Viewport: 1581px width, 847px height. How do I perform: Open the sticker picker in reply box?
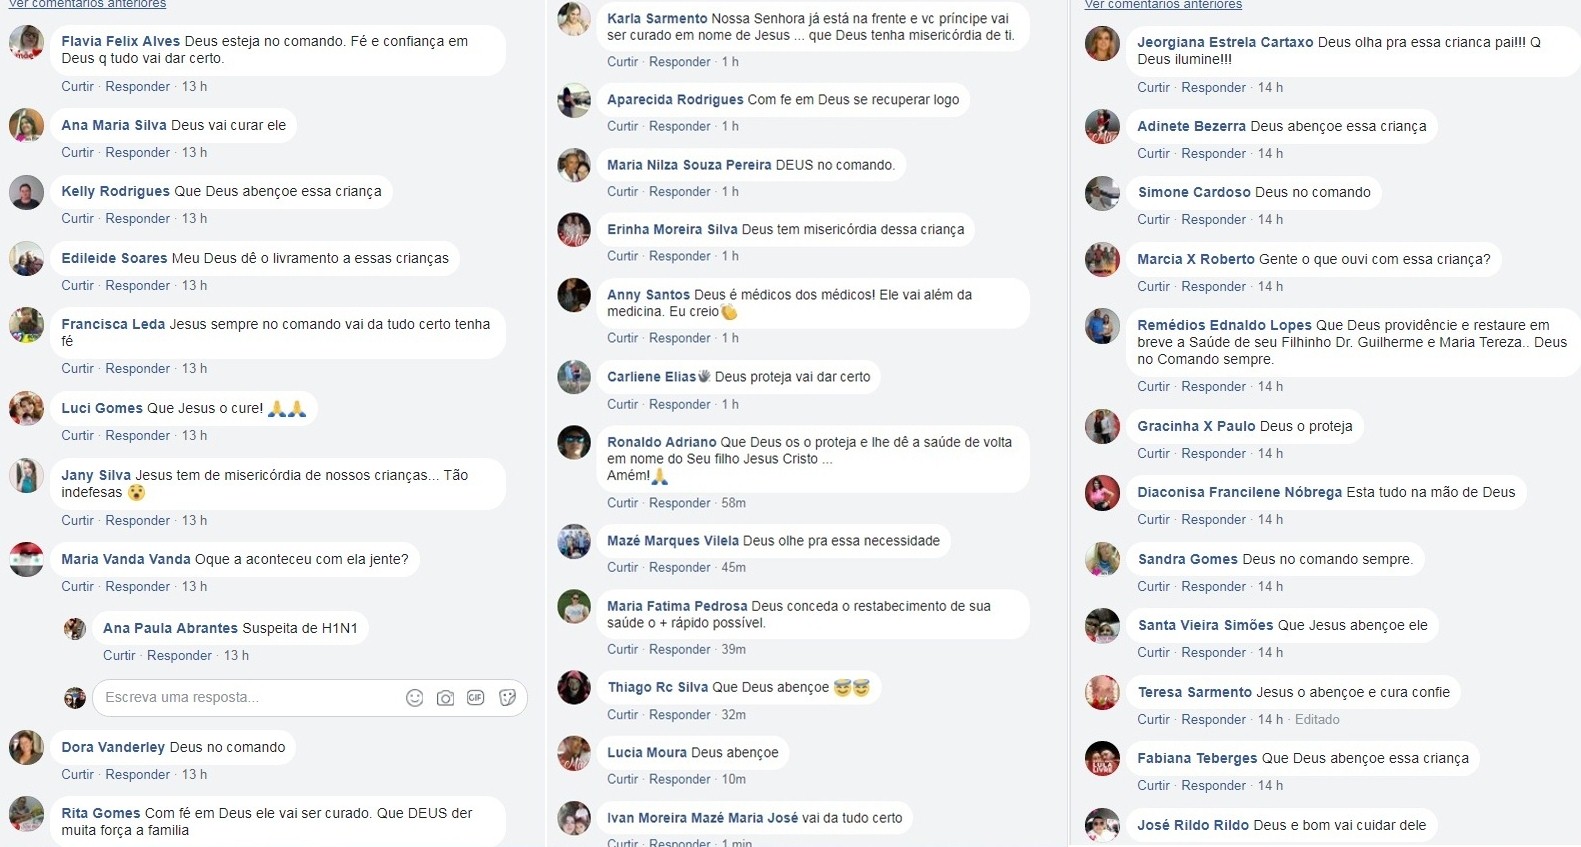tap(508, 698)
